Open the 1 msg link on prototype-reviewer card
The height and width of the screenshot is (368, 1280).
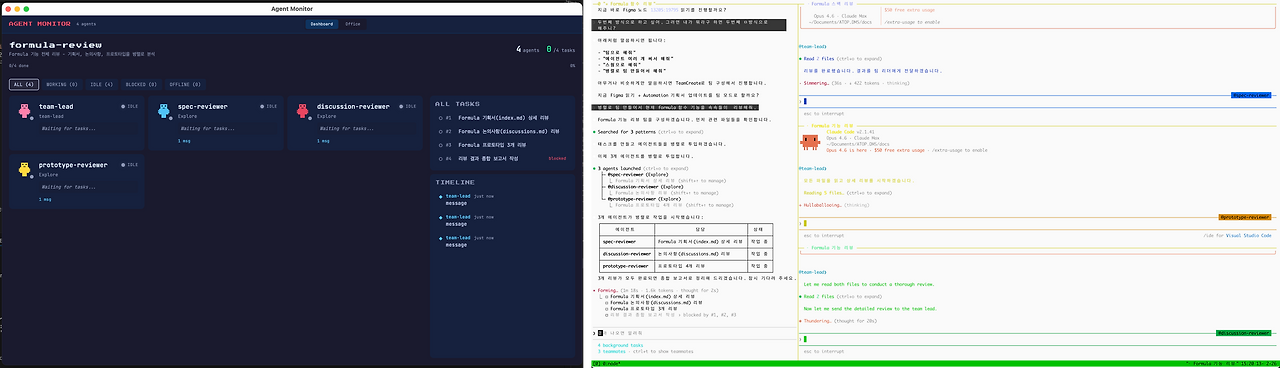click(x=46, y=200)
